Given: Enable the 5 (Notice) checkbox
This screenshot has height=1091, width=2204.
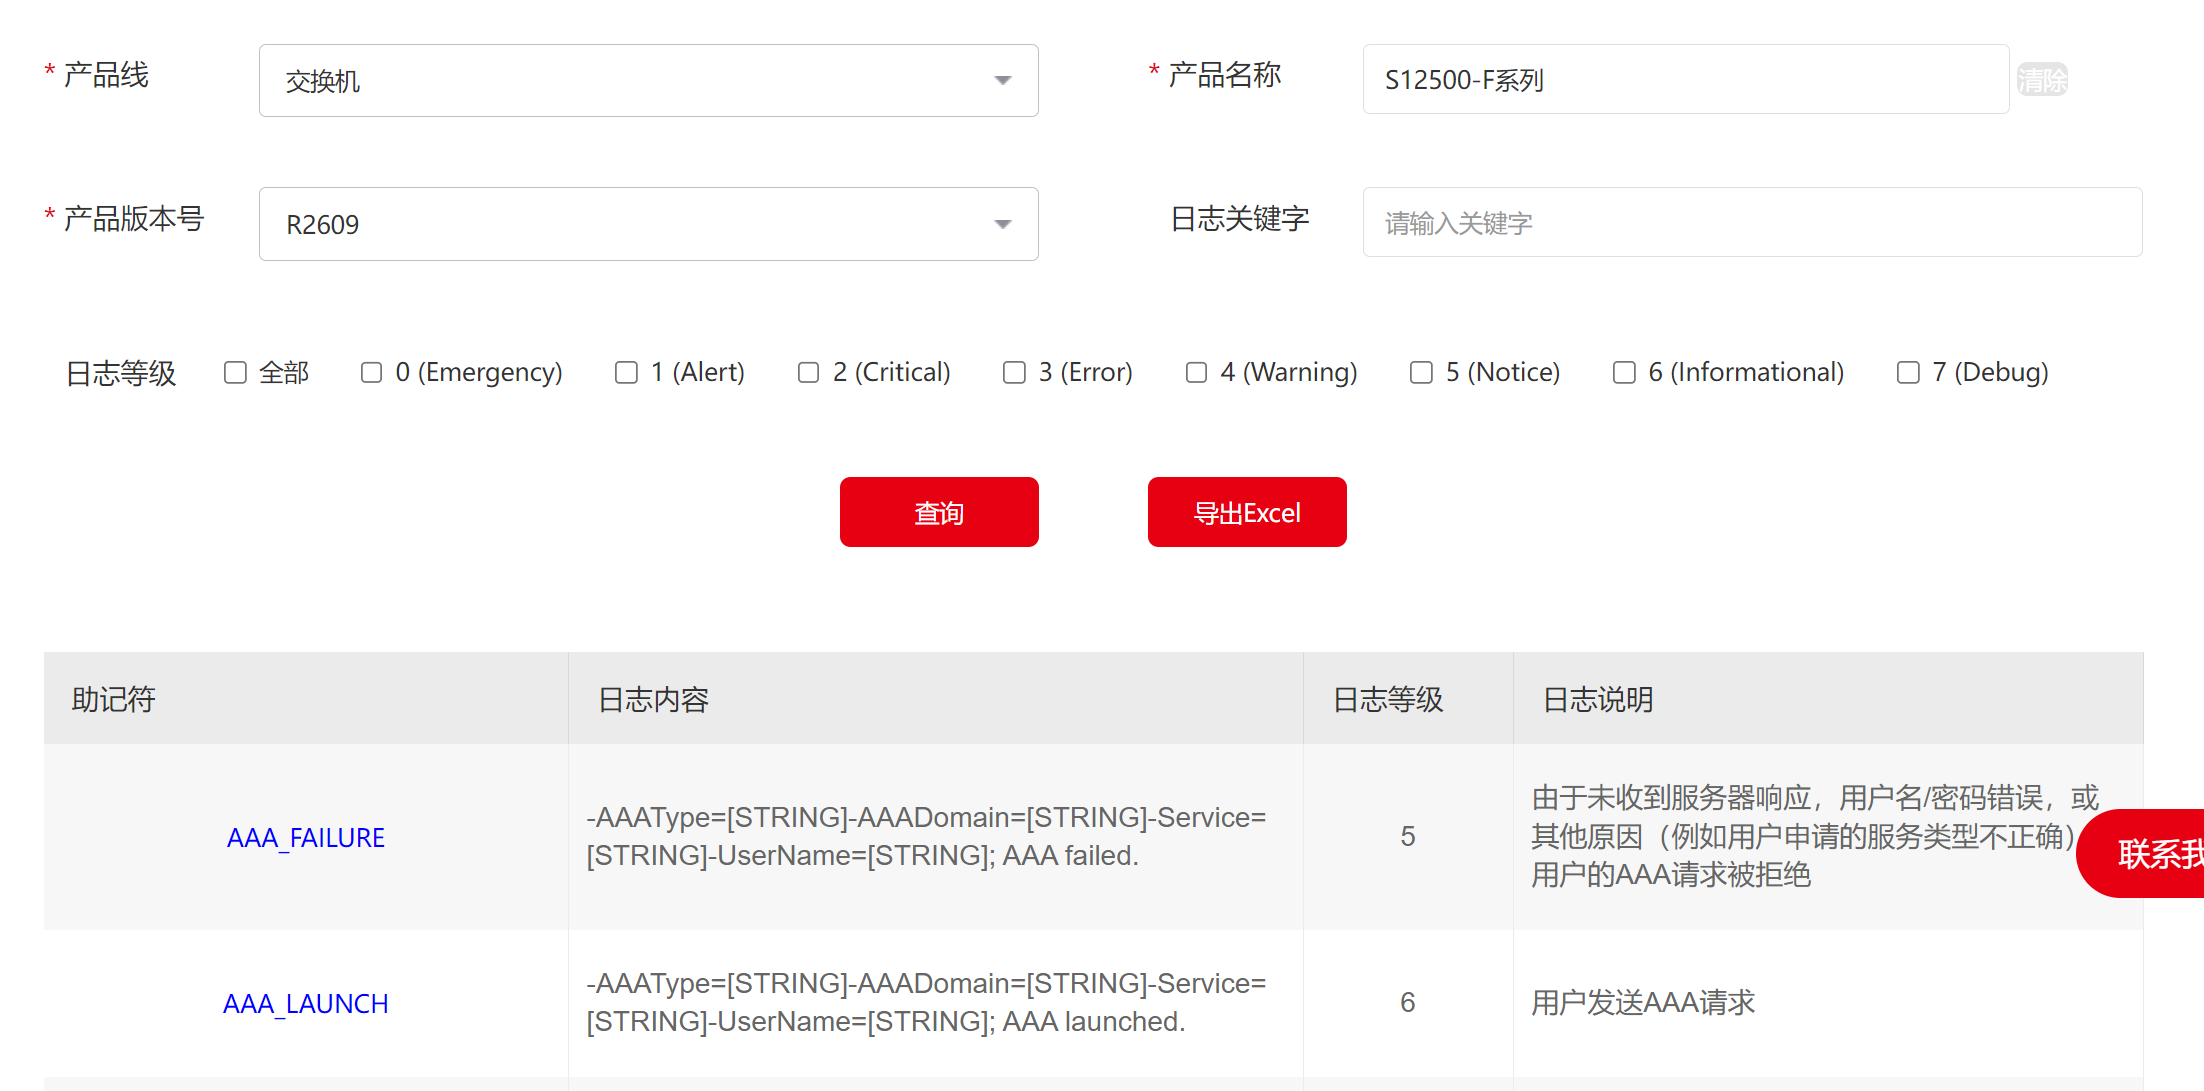Looking at the screenshot, I should click(x=1422, y=372).
